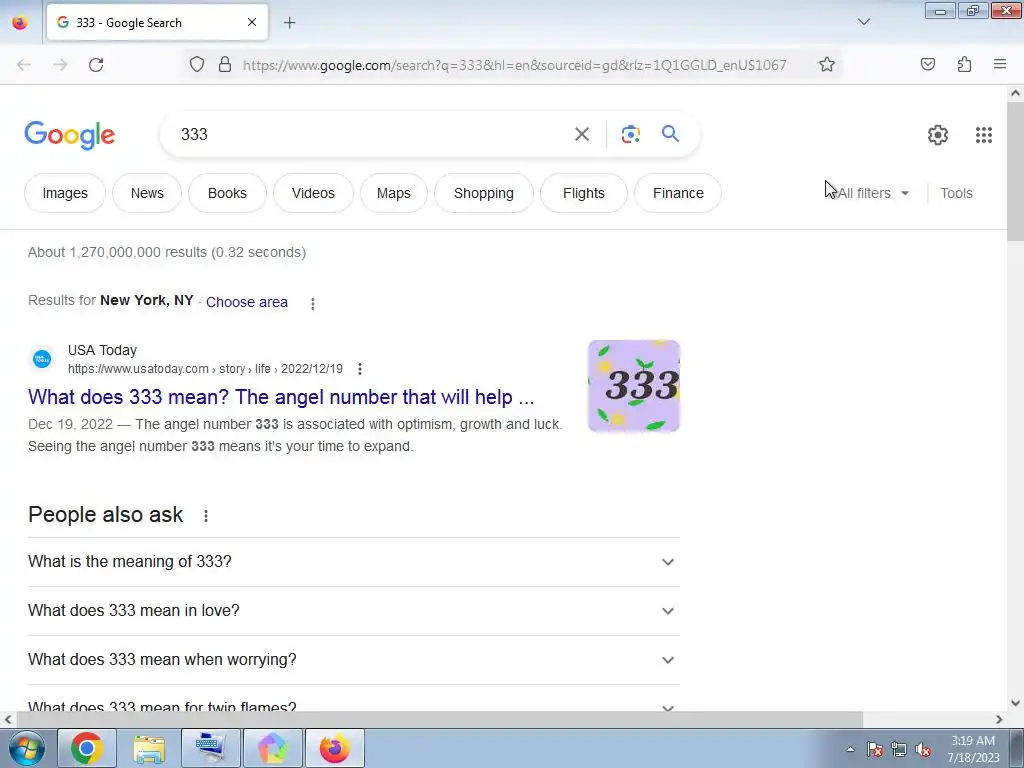Click the horizontal scrollbar thumb
The width and height of the screenshot is (1024, 768).
pyautogui.click(x=439, y=719)
